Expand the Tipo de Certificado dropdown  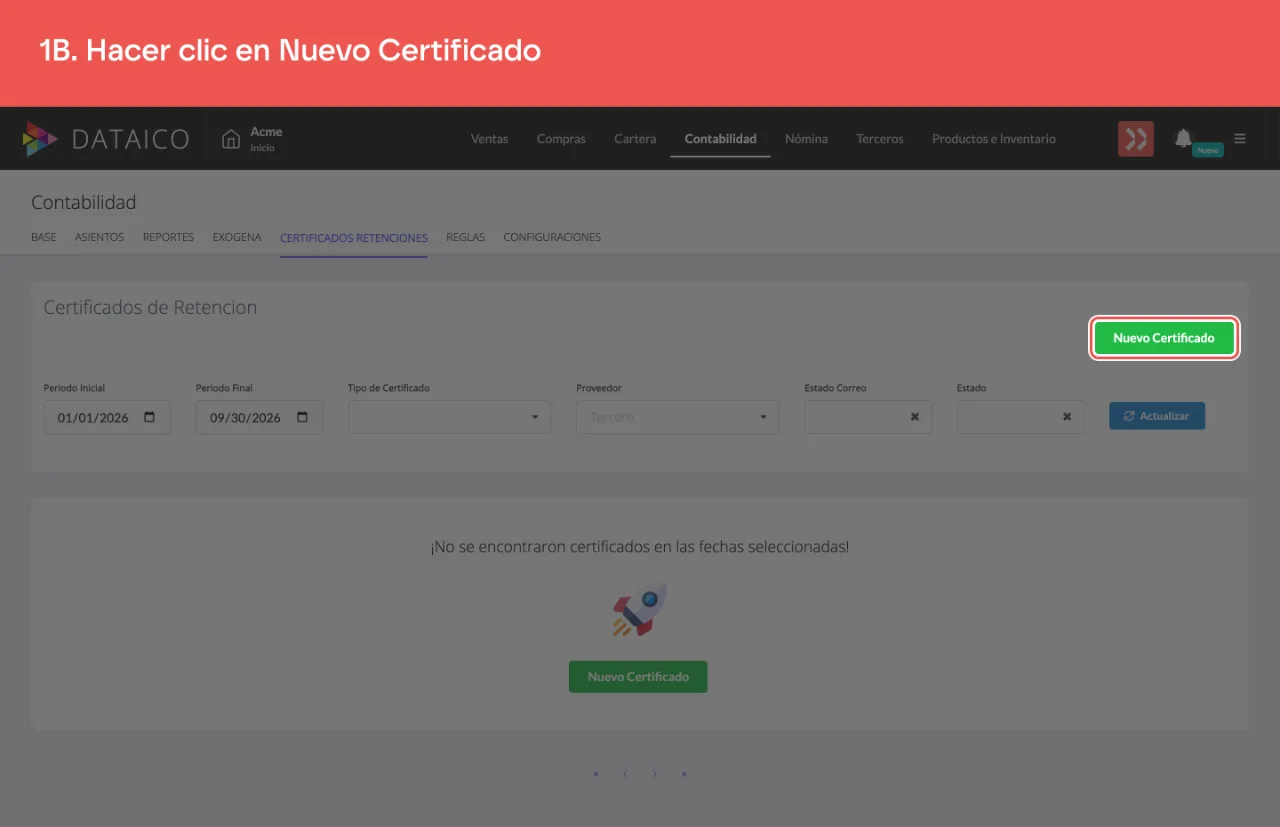click(x=449, y=417)
